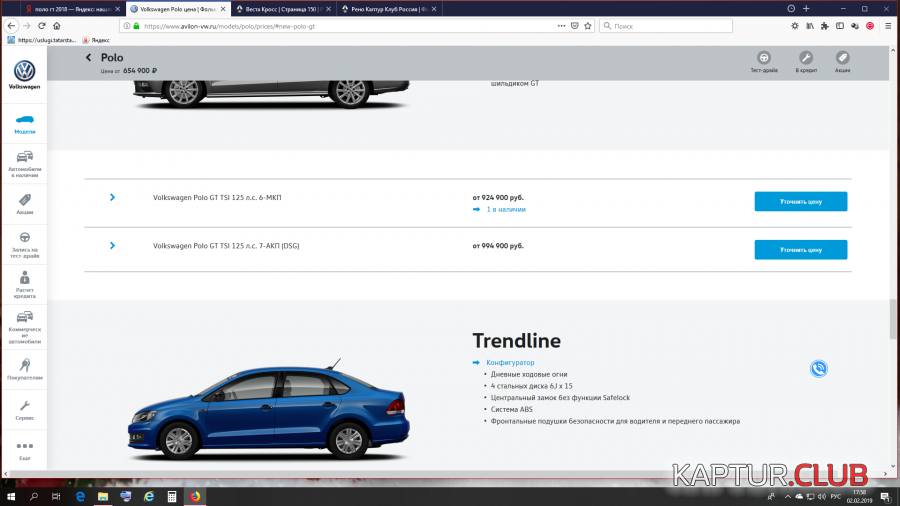The height and width of the screenshot is (506, 900).
Task: Open the extensions puzzle icon
Action: click(825, 26)
